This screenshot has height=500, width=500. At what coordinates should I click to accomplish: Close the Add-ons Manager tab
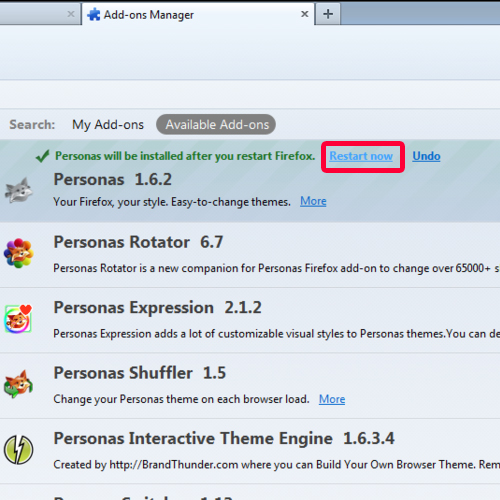coord(305,14)
